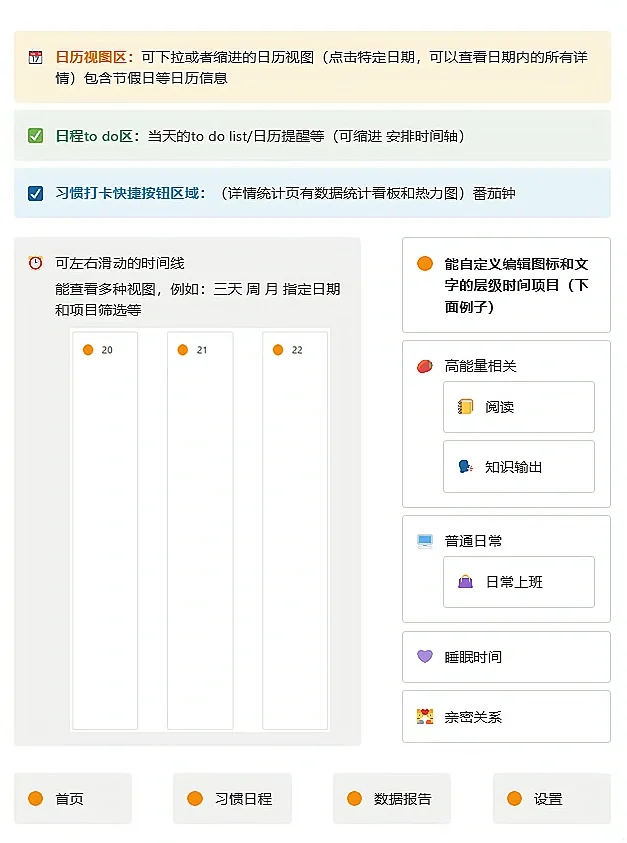Viewport: 627px width, 843px height.
Task: Click the computer monitor icon beside 普通日常
Action: (425, 541)
